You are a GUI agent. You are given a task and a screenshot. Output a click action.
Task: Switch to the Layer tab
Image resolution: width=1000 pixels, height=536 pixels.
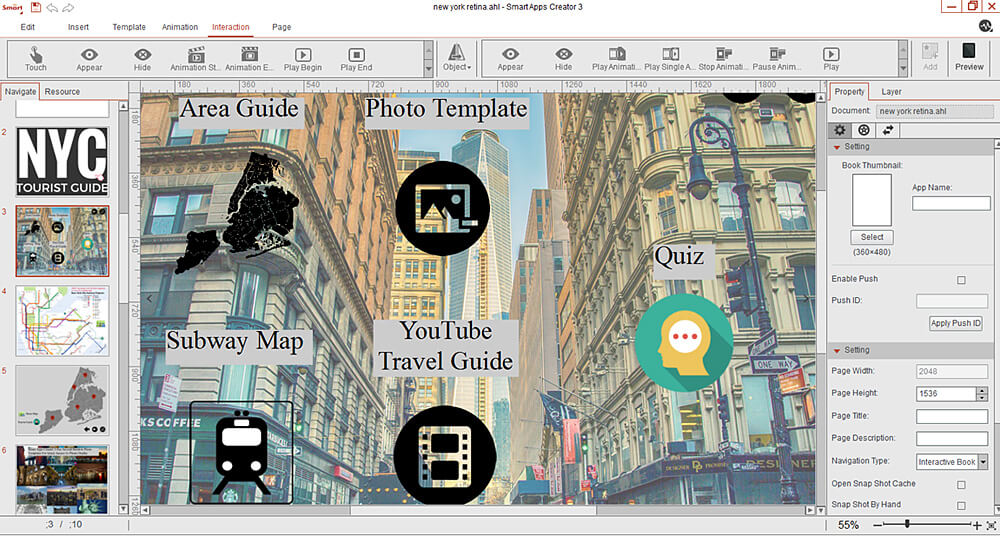[x=891, y=92]
